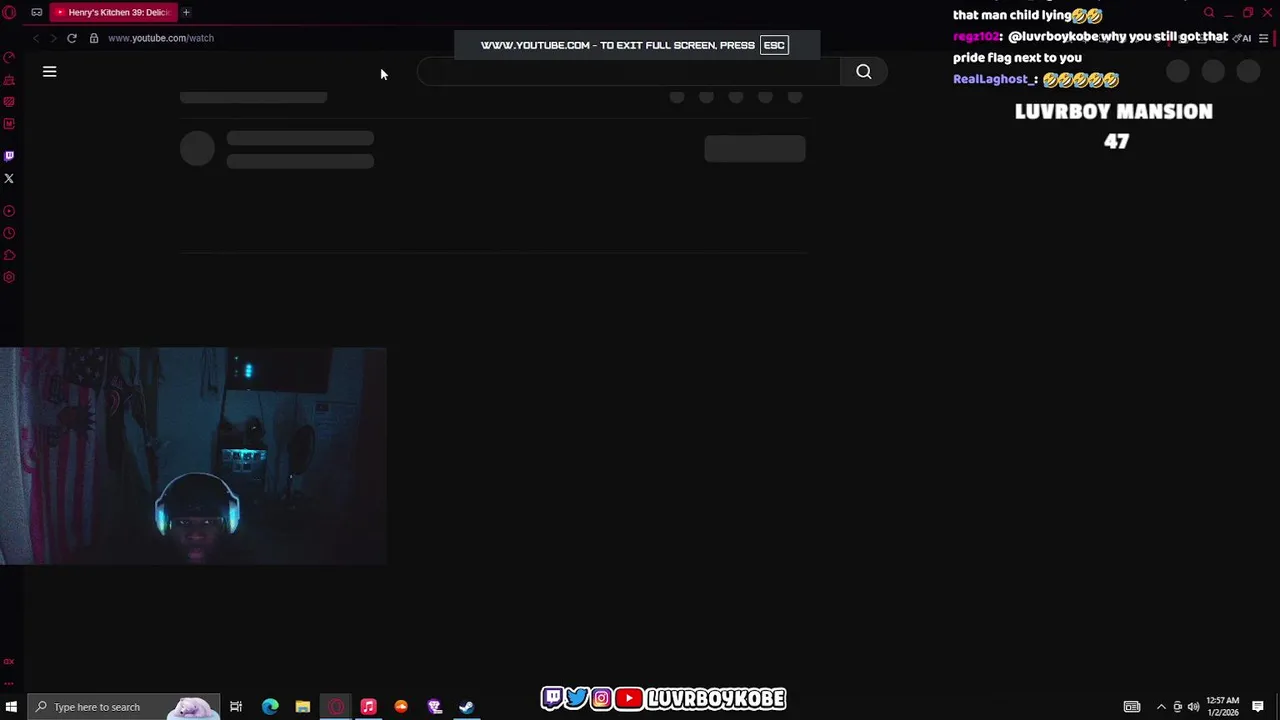The height and width of the screenshot is (720, 1280).
Task: Click the YouTube search magnifier button
Action: click(864, 72)
